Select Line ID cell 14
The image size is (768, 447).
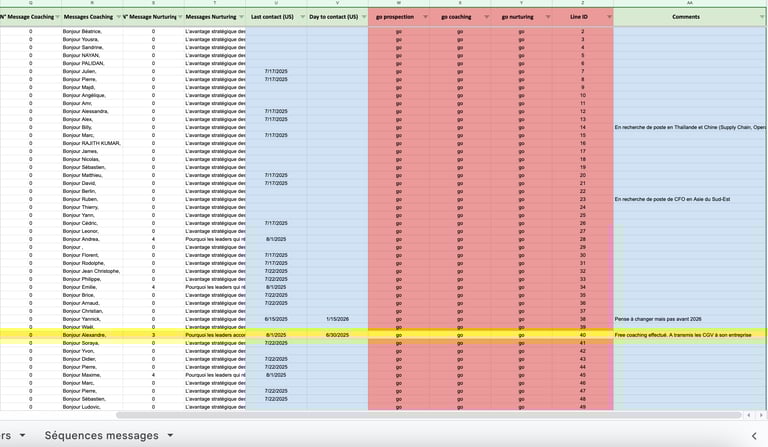click(x=582, y=127)
